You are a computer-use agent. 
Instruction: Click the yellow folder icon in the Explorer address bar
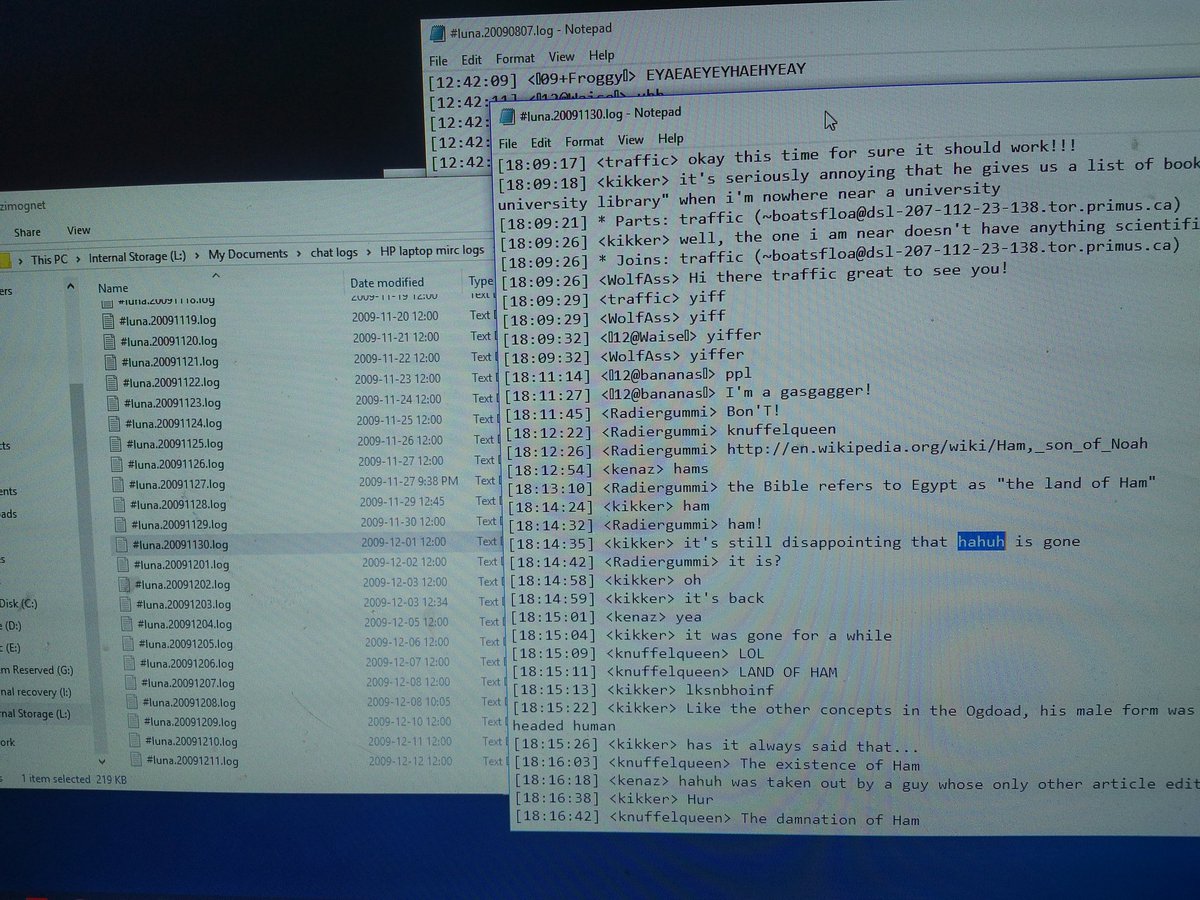[x=5, y=260]
